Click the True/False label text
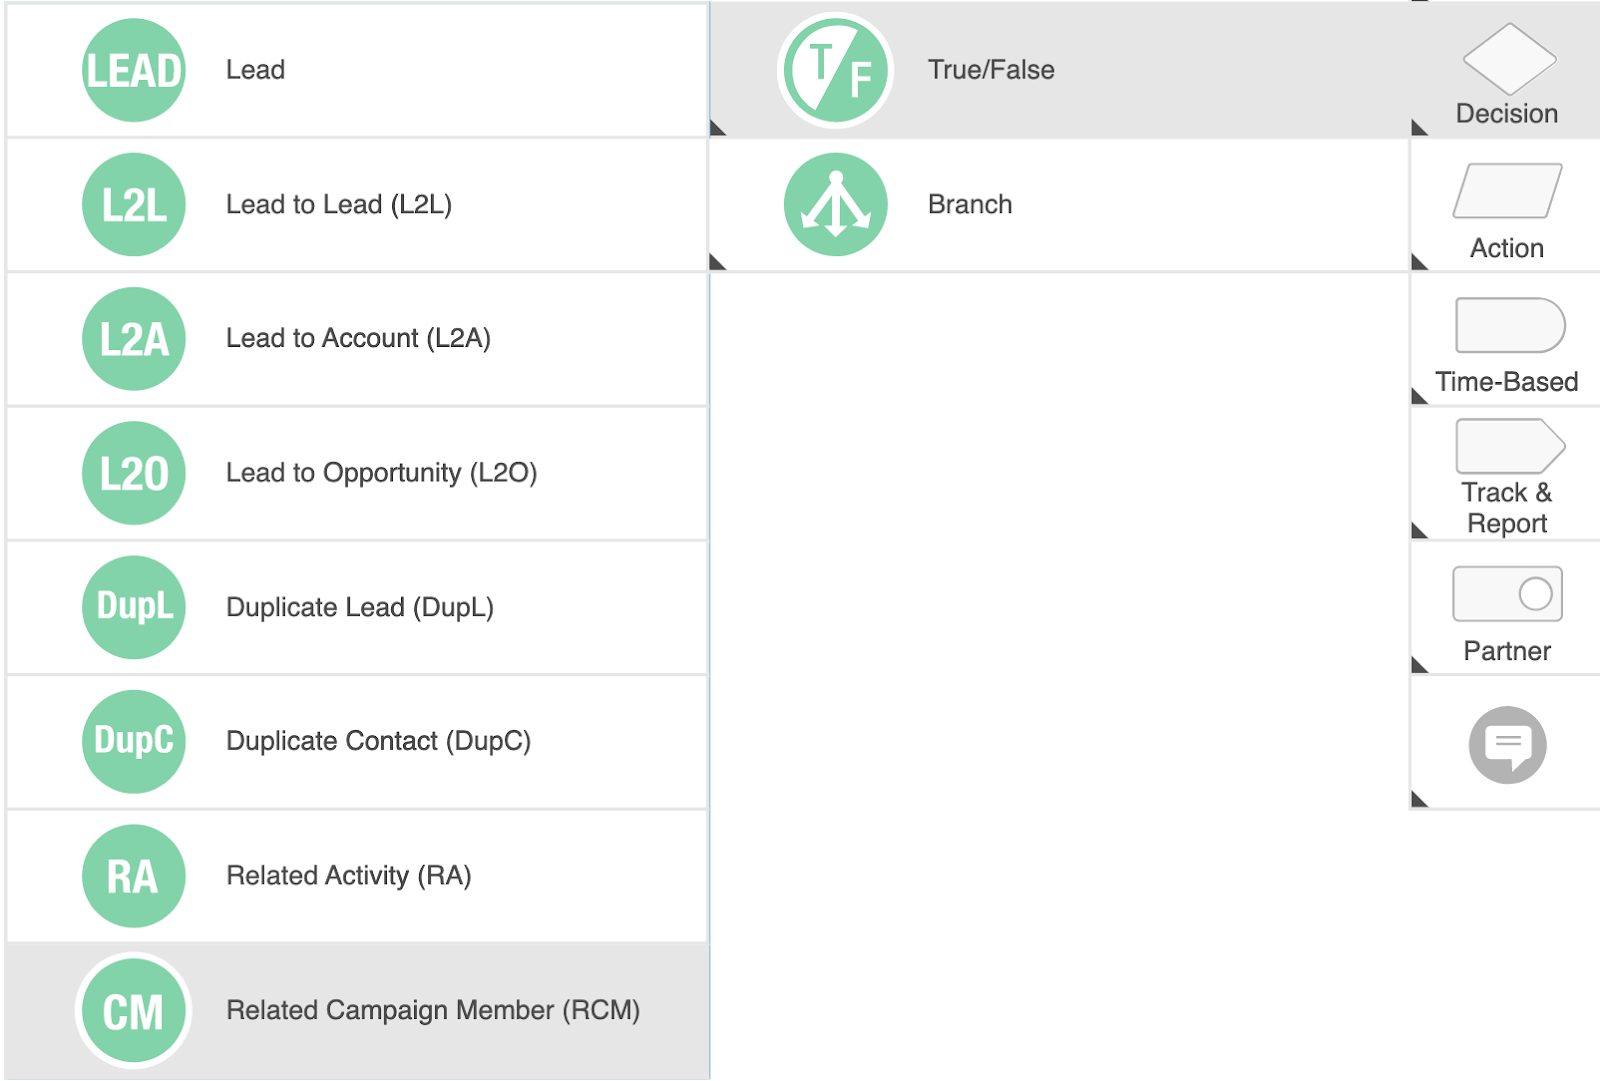Viewport: 1600px width, 1081px height. coord(991,70)
